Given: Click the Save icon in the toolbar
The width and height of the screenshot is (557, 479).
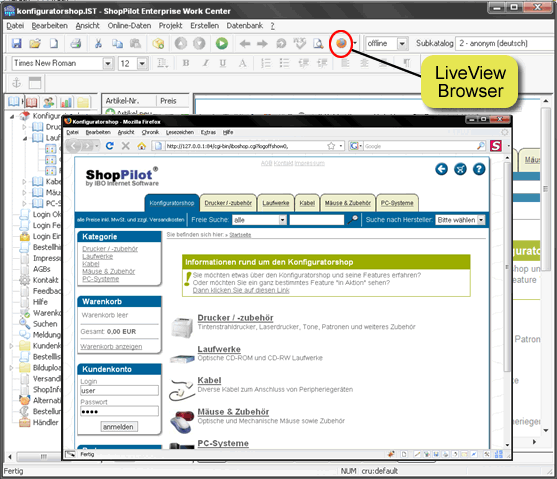Looking at the screenshot, I should (x=16, y=43).
